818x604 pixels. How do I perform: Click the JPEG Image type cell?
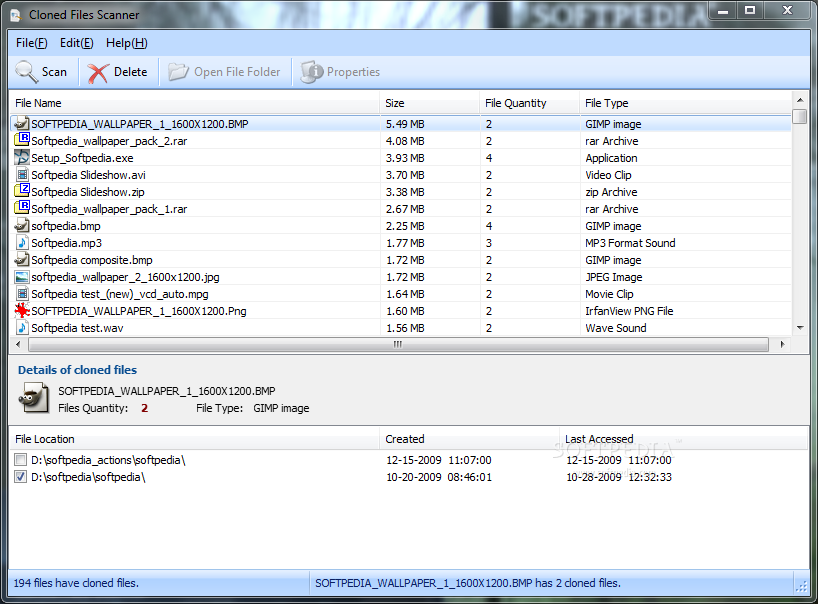614,277
